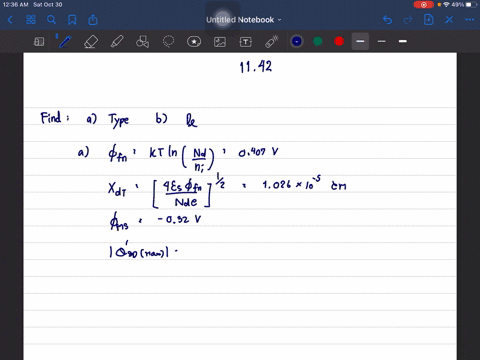
Task: Activate the Laser pointer tool
Action: pos(272,42)
